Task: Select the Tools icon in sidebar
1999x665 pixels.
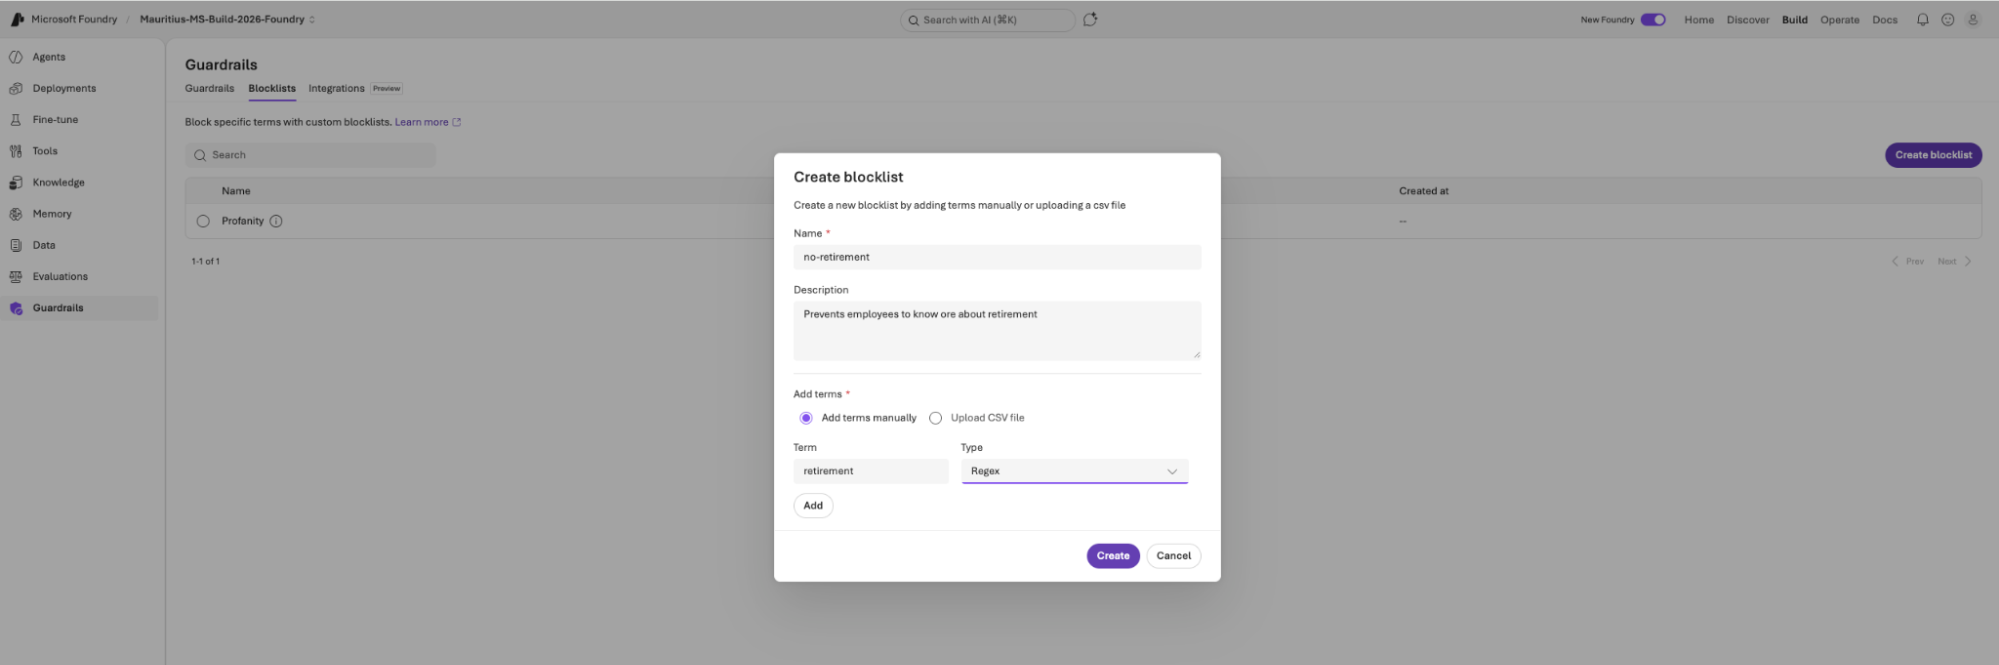Action: coord(16,151)
